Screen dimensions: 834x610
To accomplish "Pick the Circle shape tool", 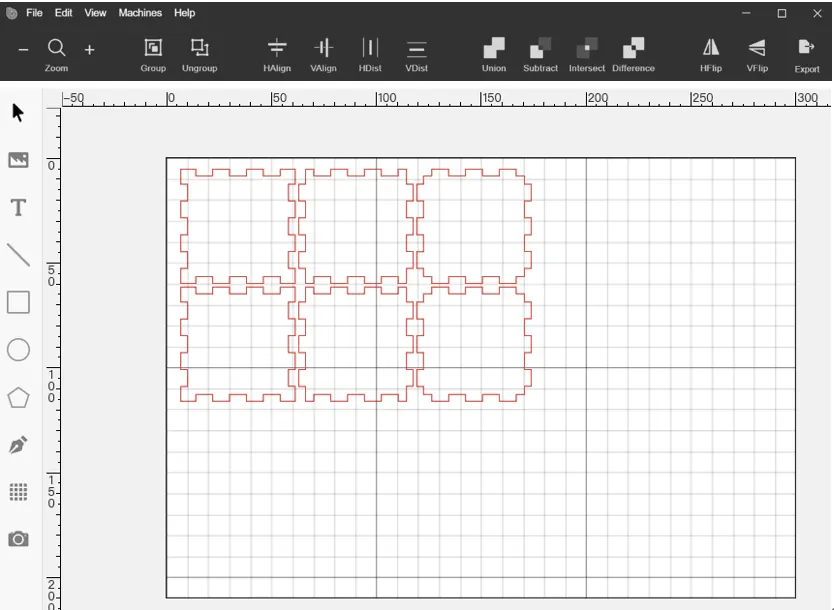I will 18,350.
